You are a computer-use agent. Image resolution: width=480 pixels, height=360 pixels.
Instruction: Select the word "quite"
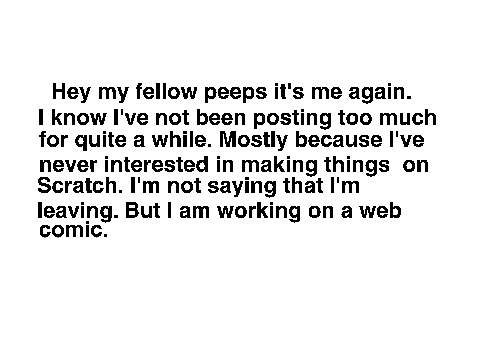pos(100,141)
